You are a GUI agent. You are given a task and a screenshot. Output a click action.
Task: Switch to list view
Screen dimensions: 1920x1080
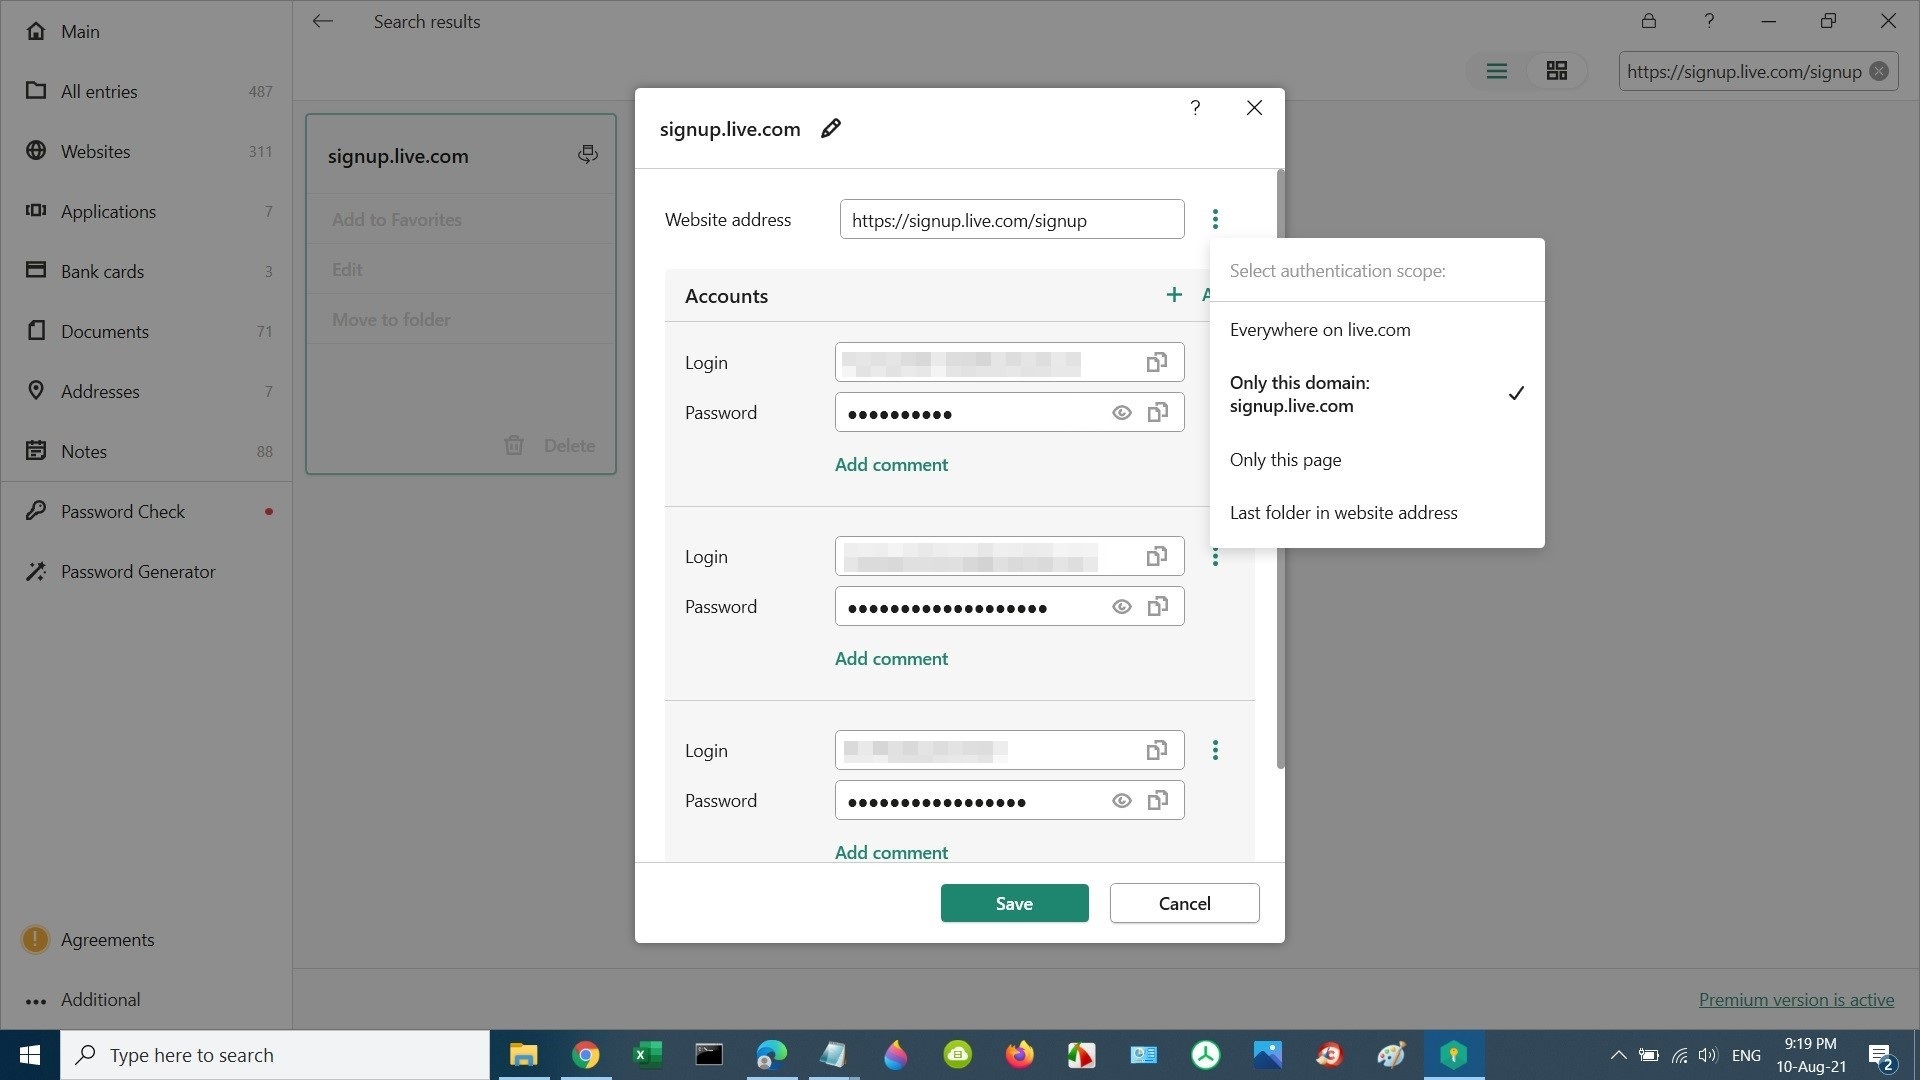tap(1496, 71)
